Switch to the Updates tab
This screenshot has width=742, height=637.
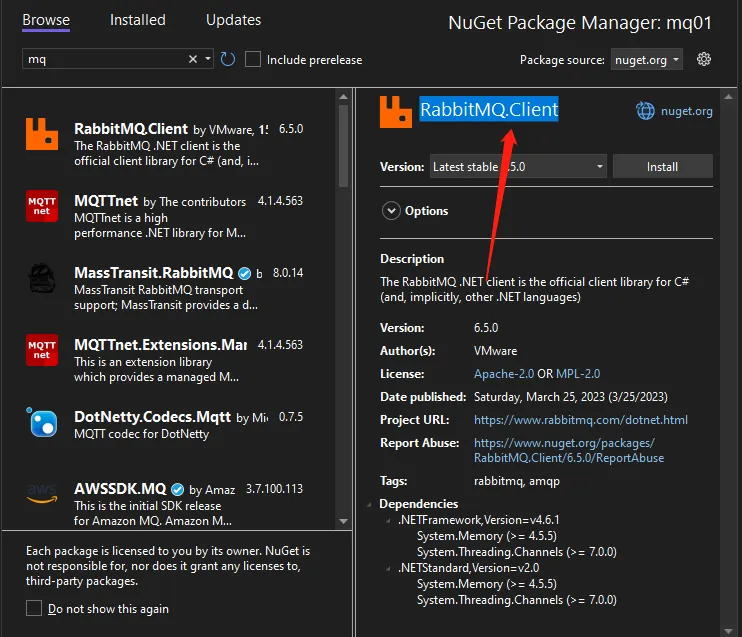pos(233,20)
